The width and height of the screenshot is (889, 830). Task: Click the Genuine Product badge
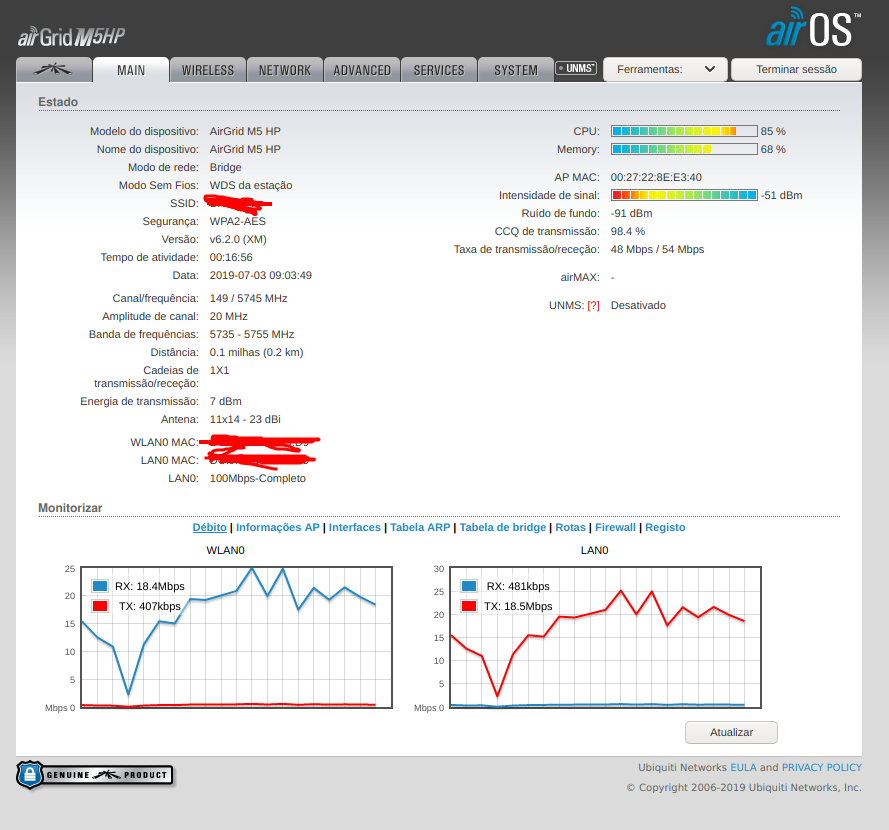(x=95, y=775)
